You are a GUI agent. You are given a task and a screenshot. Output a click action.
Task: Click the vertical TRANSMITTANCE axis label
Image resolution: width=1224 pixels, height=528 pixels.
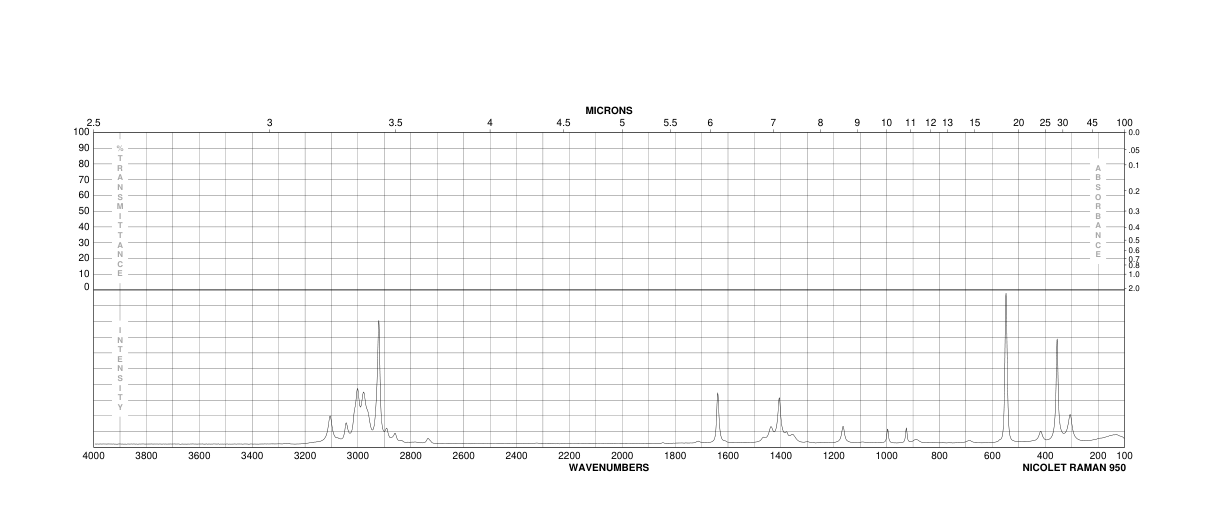120,210
